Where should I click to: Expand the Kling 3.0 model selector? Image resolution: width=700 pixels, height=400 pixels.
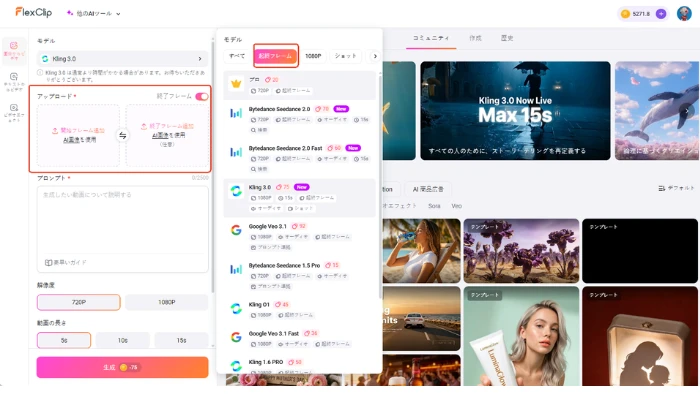coord(122,59)
